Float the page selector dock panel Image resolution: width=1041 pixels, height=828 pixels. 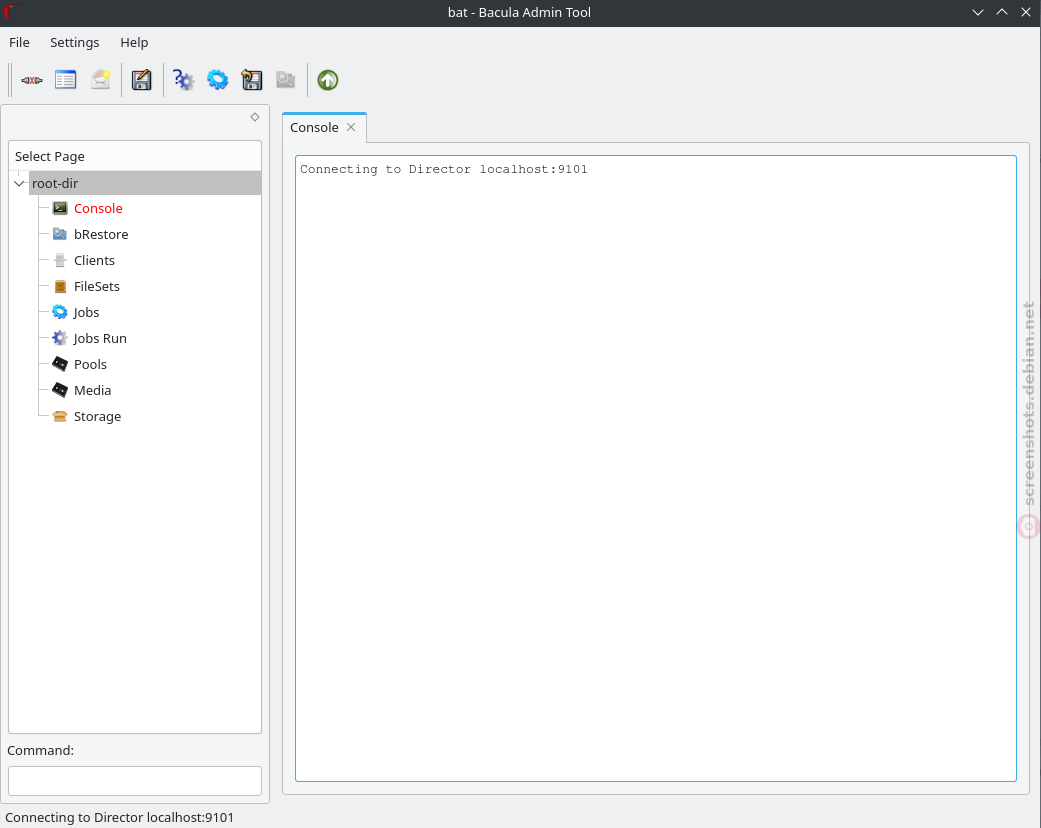tap(255, 117)
